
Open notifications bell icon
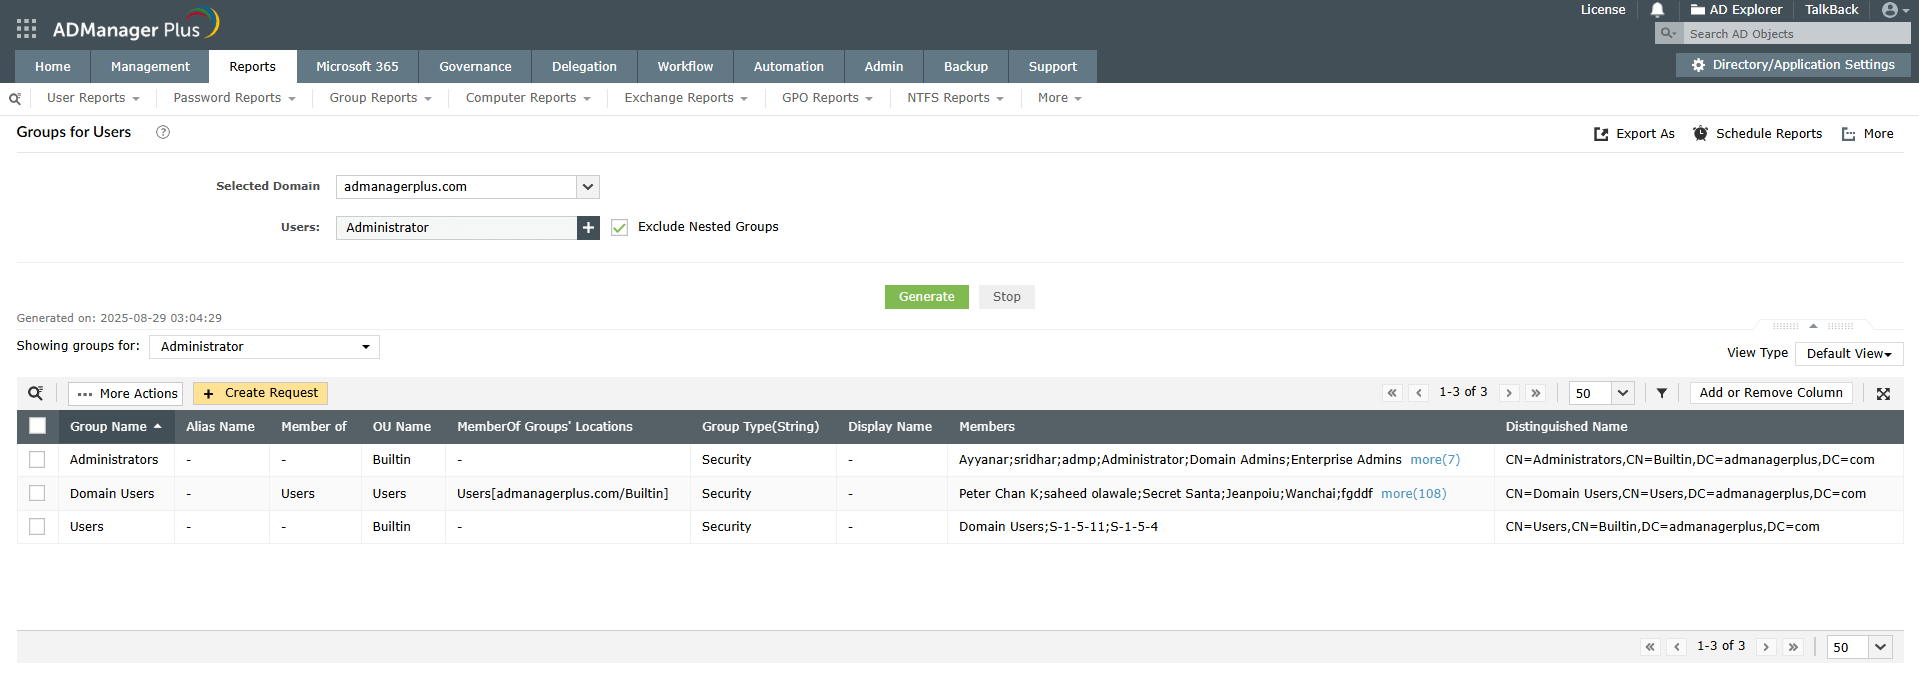(1657, 10)
